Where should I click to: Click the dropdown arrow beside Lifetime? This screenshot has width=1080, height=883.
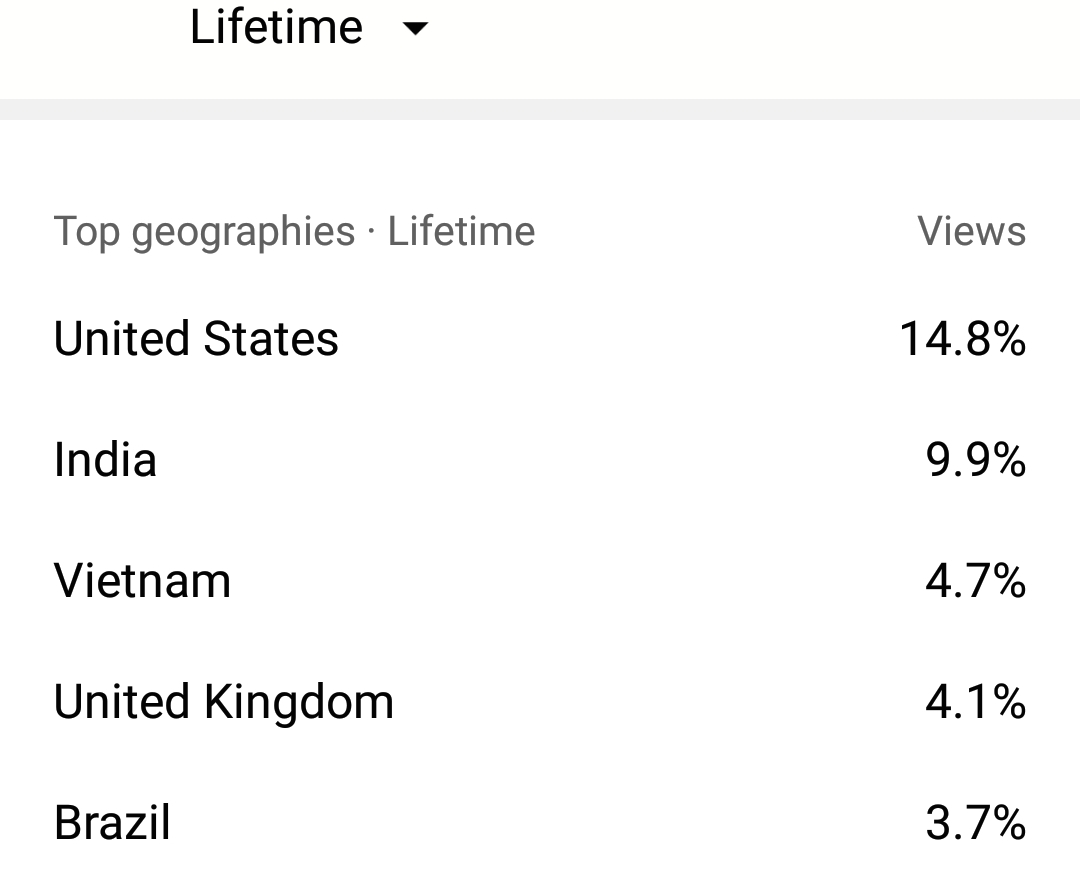coord(415,28)
